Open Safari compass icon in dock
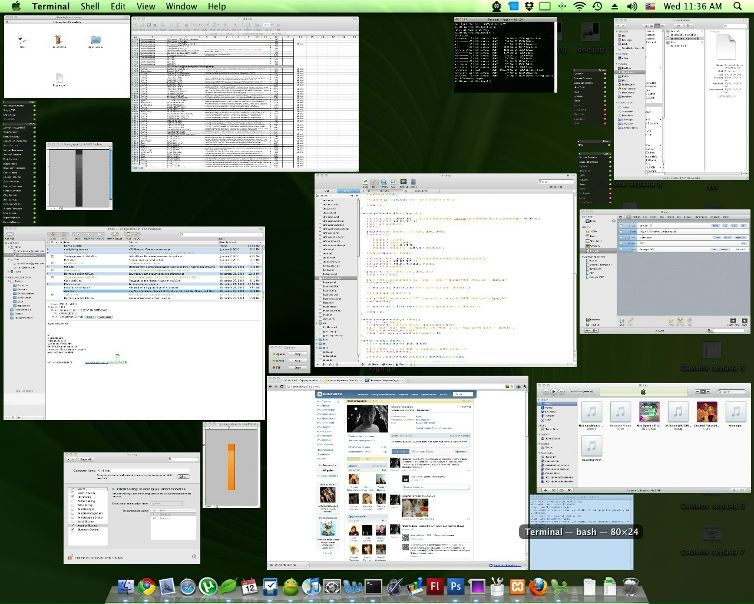This screenshot has height=604, width=754. point(187,587)
